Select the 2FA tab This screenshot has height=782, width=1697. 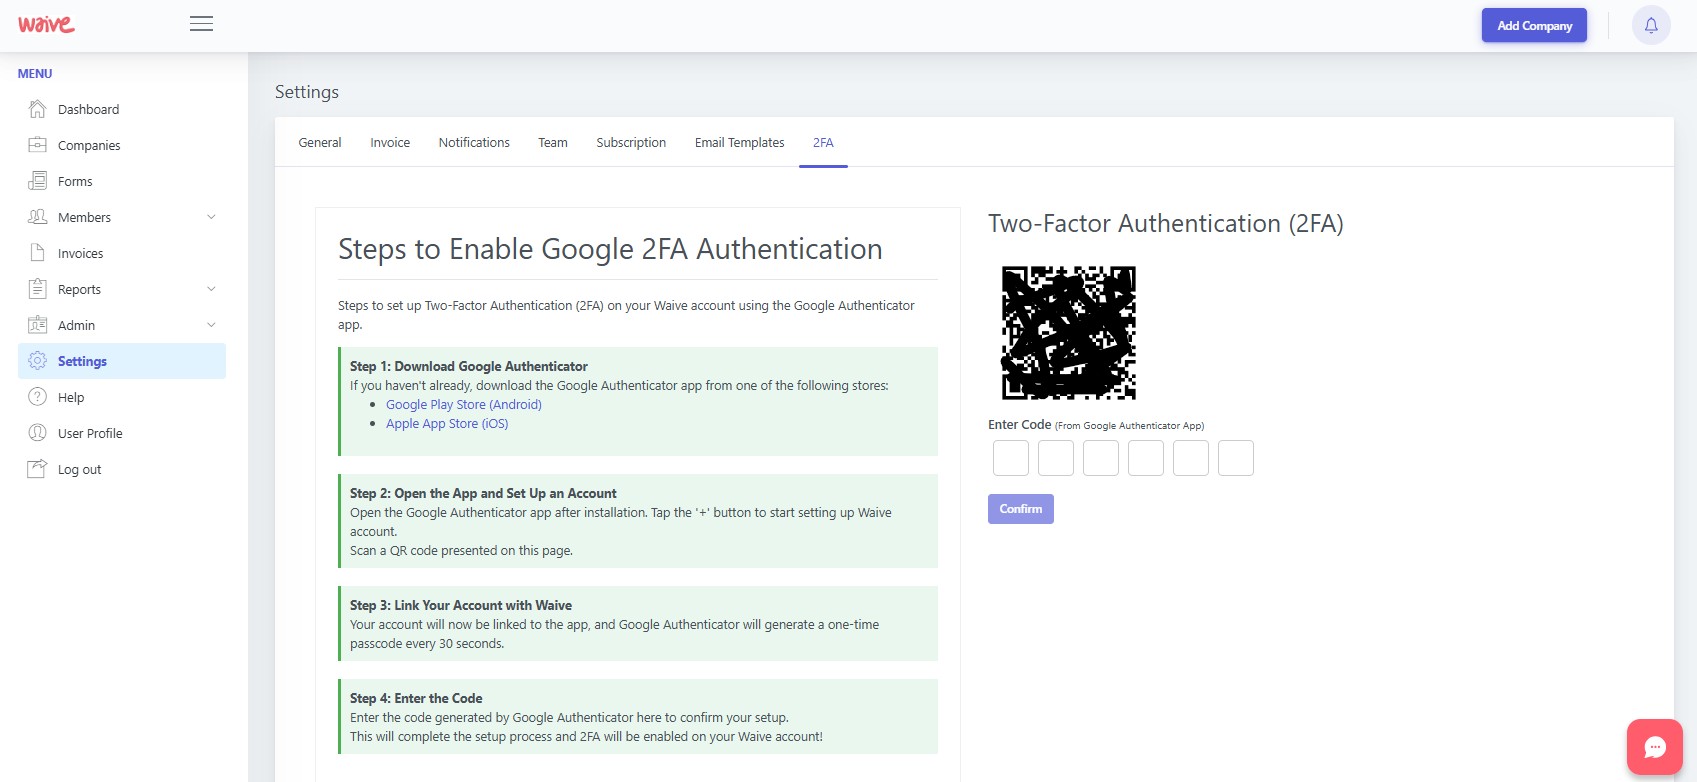click(823, 143)
